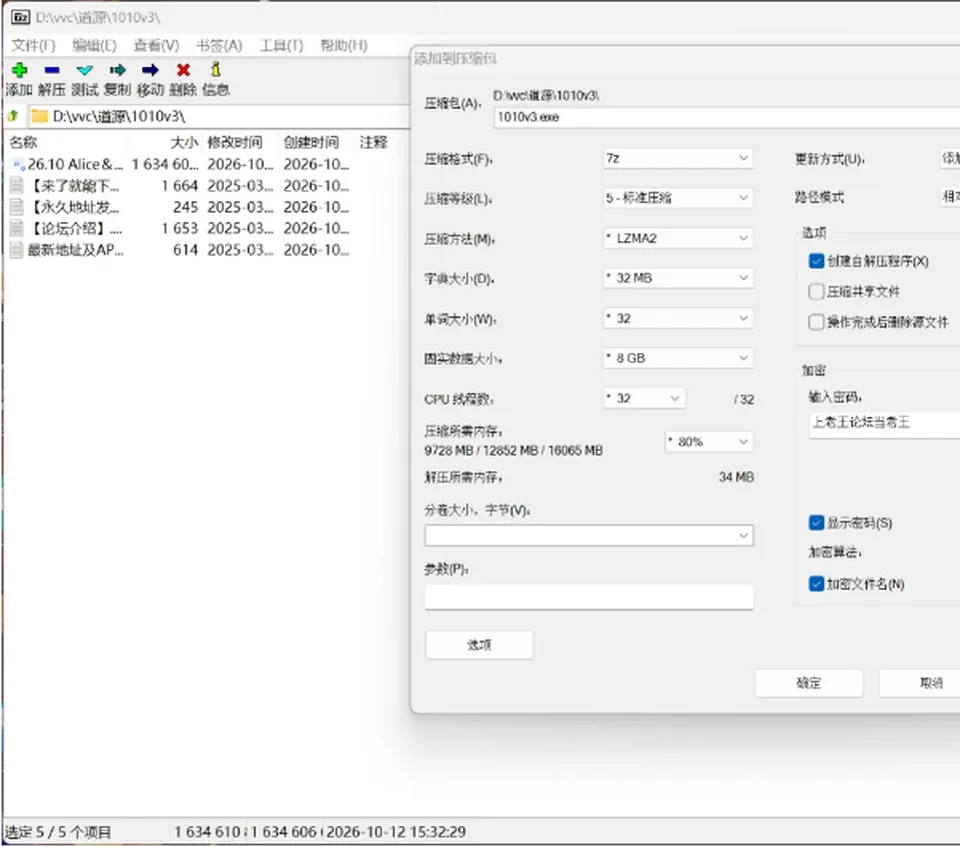Click icon of 【论坛介绍】 file
Viewport: 960px width, 847px height.
(x=17, y=228)
